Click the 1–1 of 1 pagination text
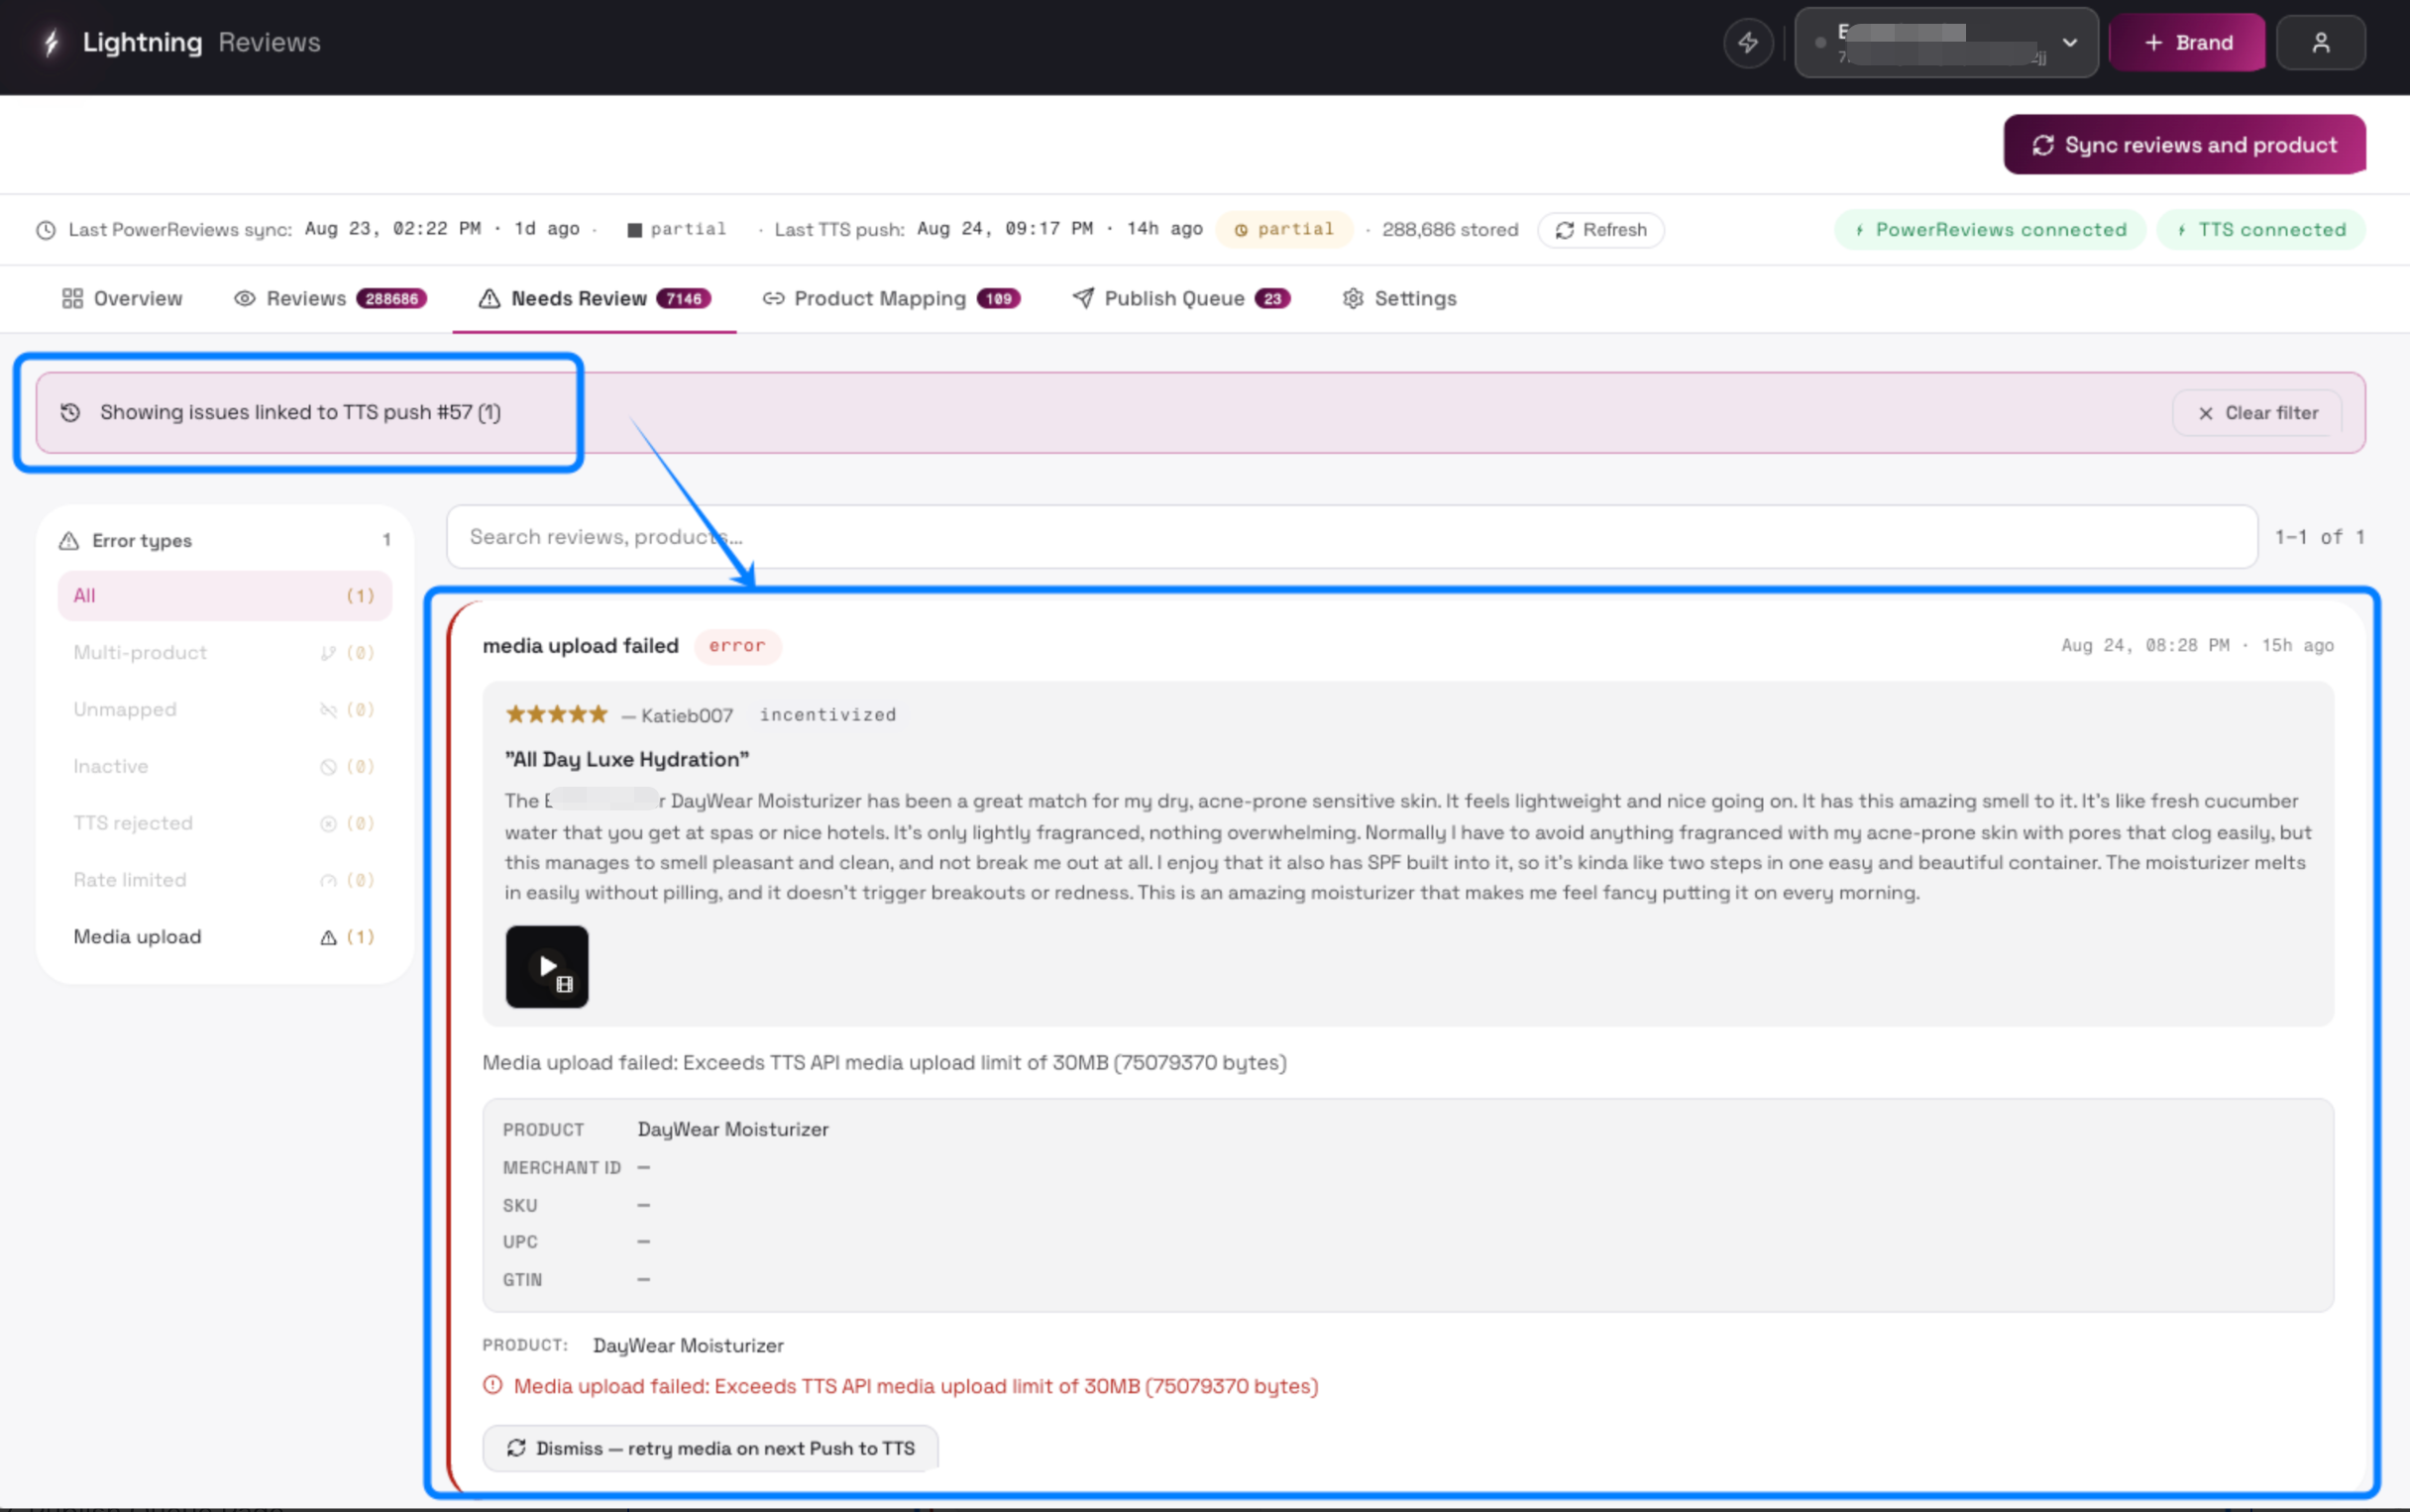Image resolution: width=2410 pixels, height=1512 pixels. [x=2320, y=537]
